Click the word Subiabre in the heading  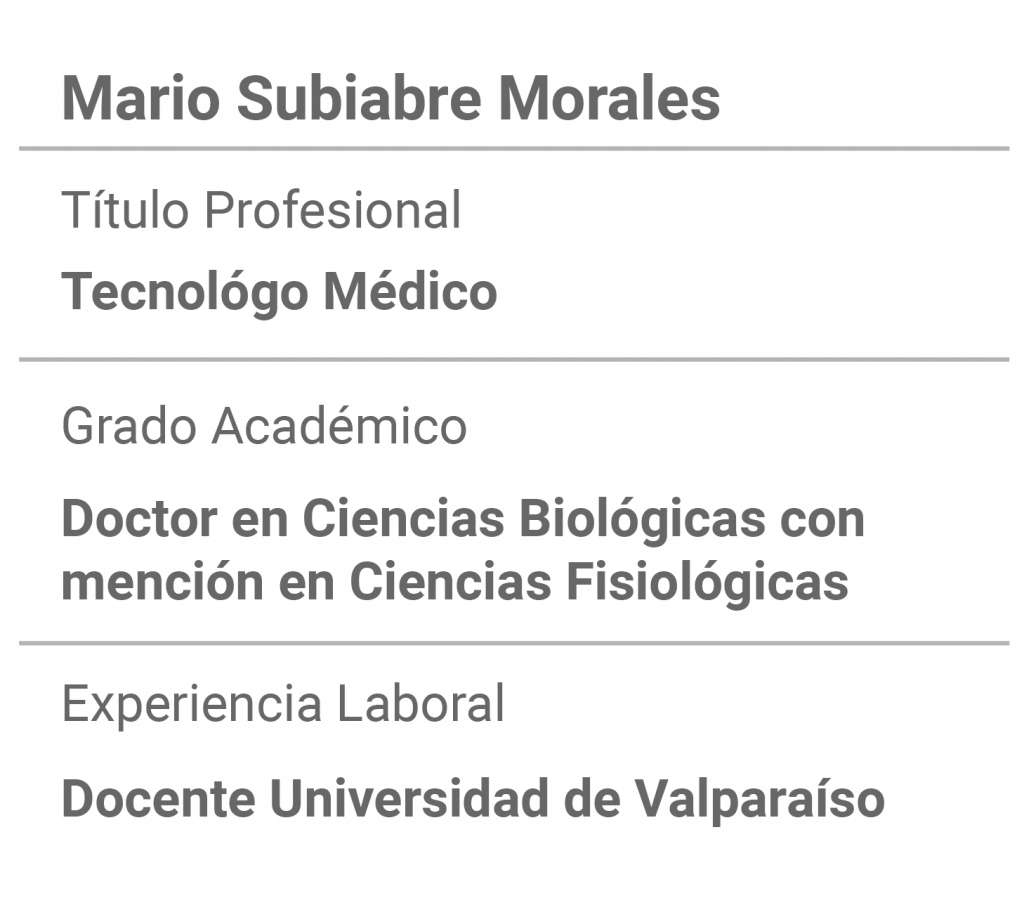click(x=359, y=99)
